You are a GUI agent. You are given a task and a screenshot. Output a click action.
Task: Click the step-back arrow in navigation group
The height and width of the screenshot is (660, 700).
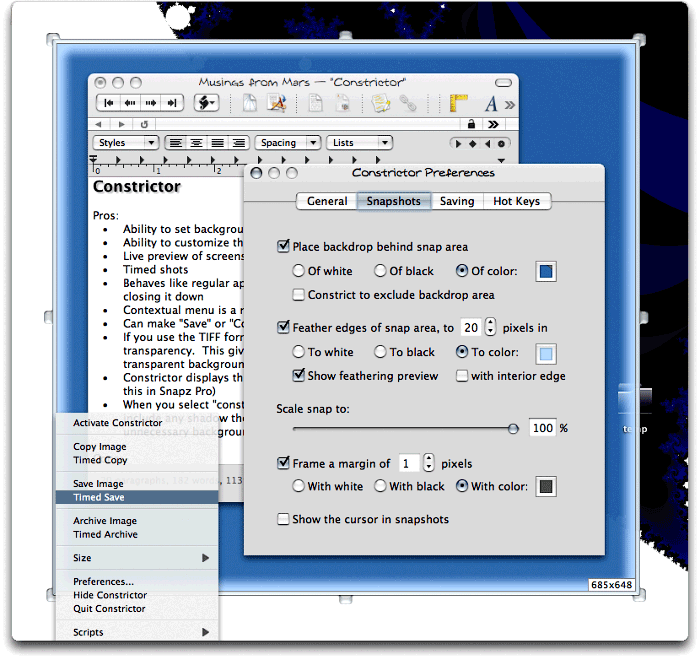[x=130, y=103]
